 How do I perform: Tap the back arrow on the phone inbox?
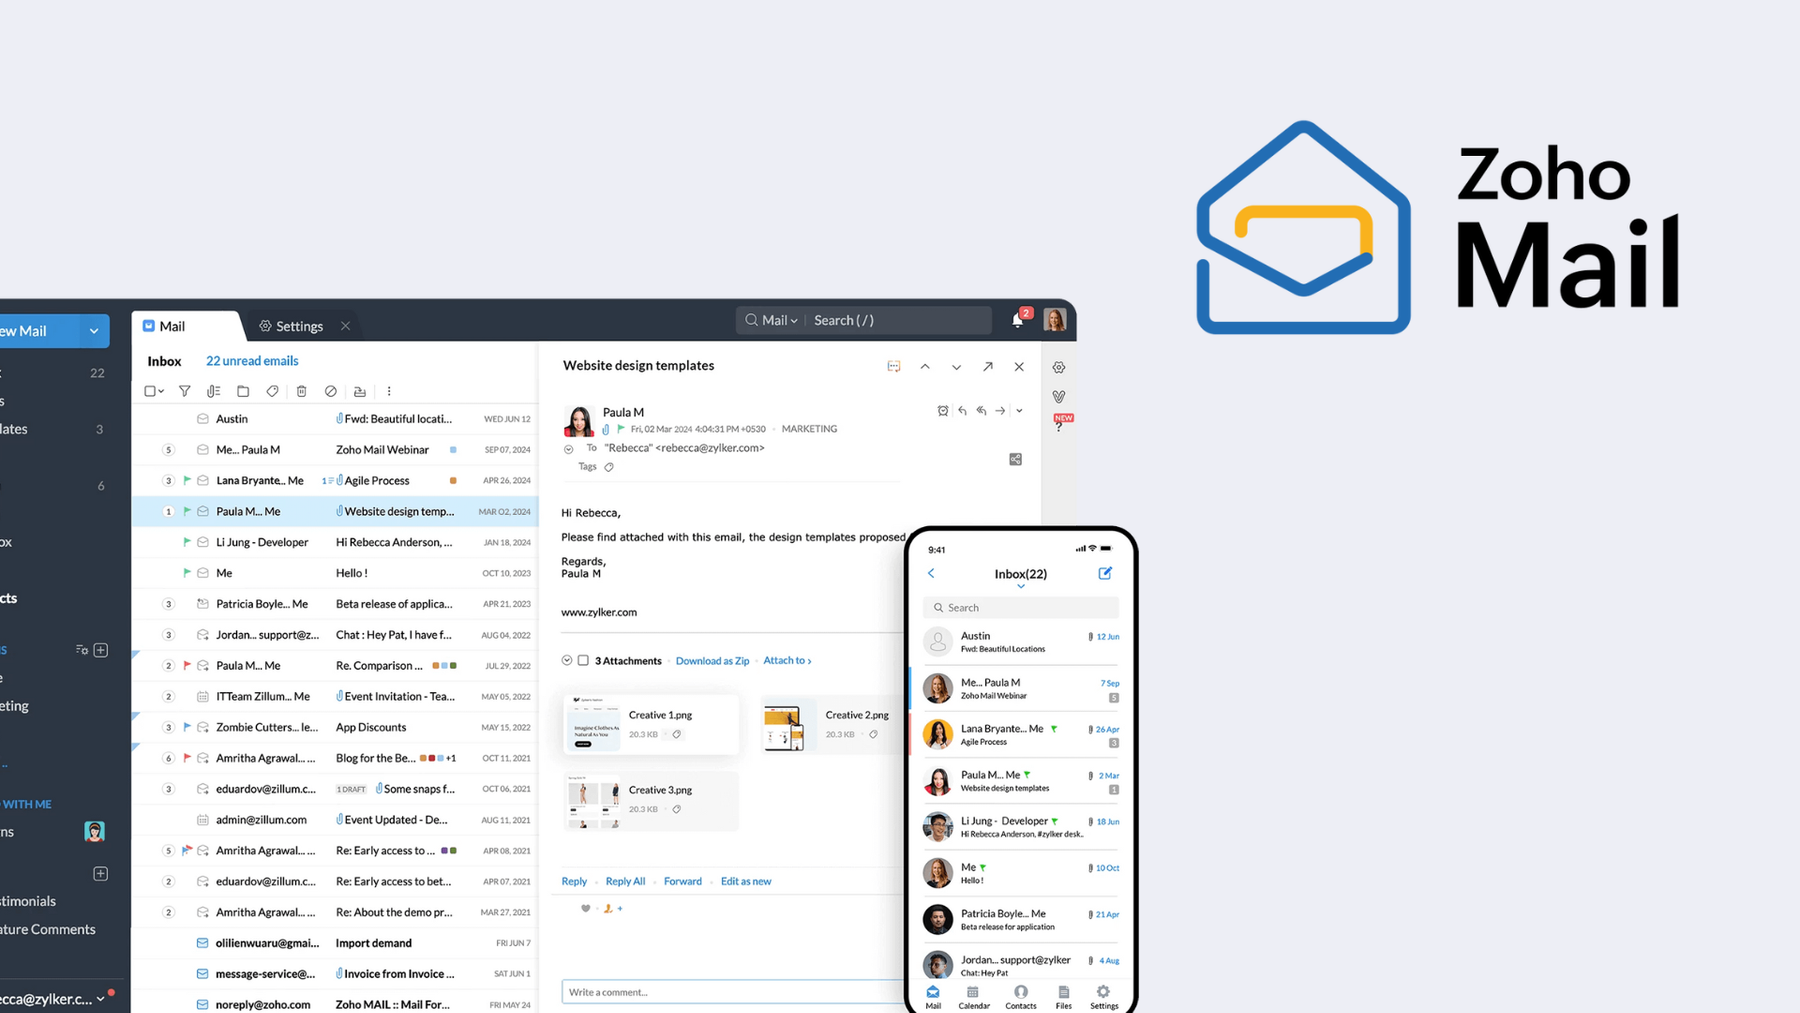tap(931, 573)
